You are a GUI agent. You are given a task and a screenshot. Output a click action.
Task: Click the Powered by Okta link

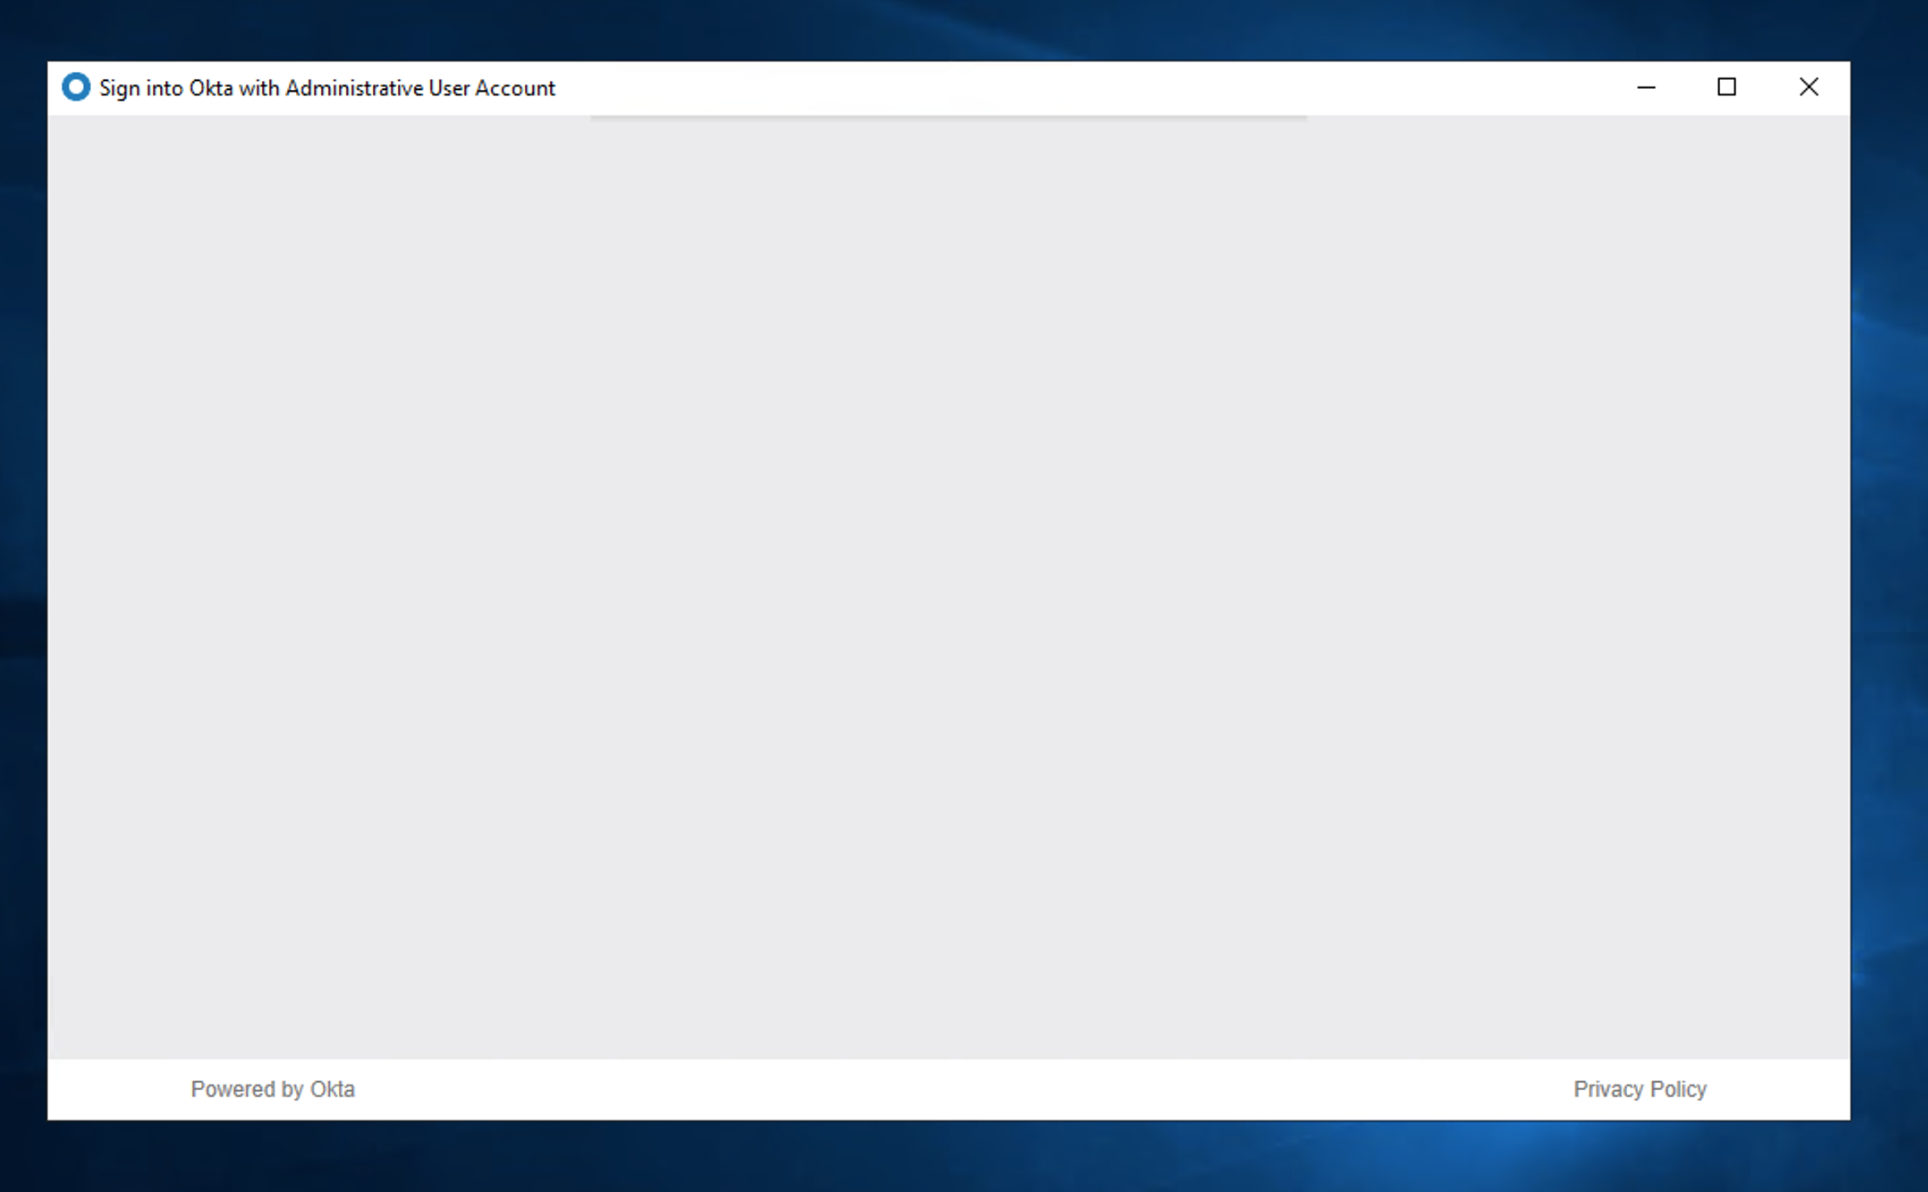pyautogui.click(x=273, y=1089)
